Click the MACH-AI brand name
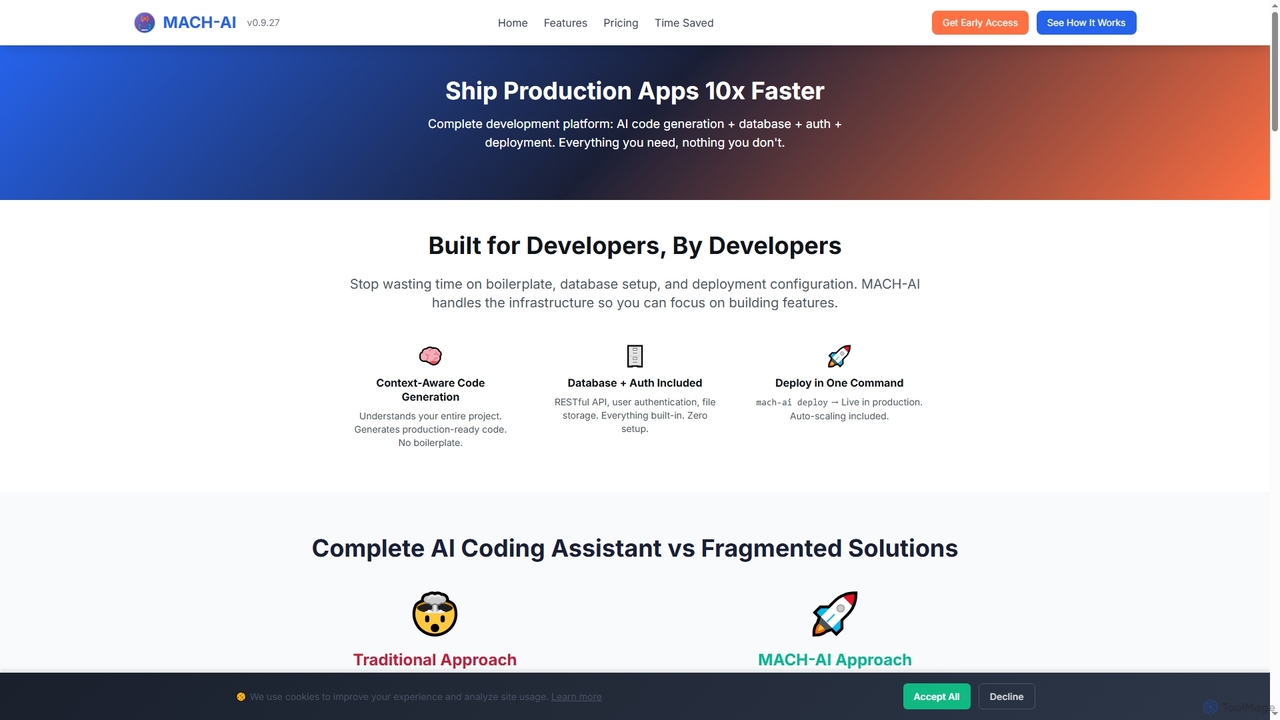Screen dimensions: 1280x720 click(200, 22)
